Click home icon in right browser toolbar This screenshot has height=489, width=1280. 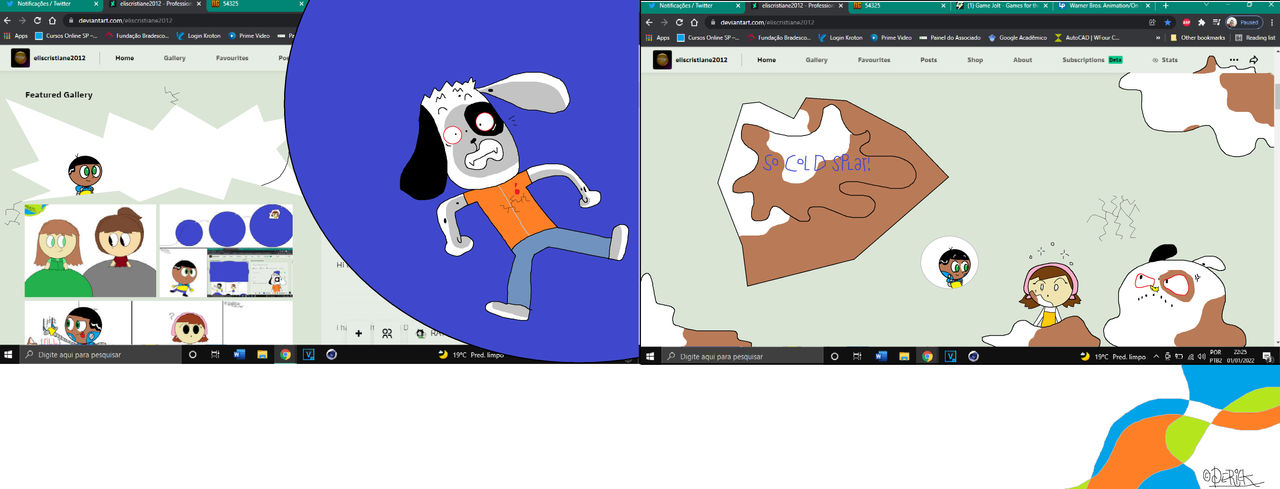(694, 21)
